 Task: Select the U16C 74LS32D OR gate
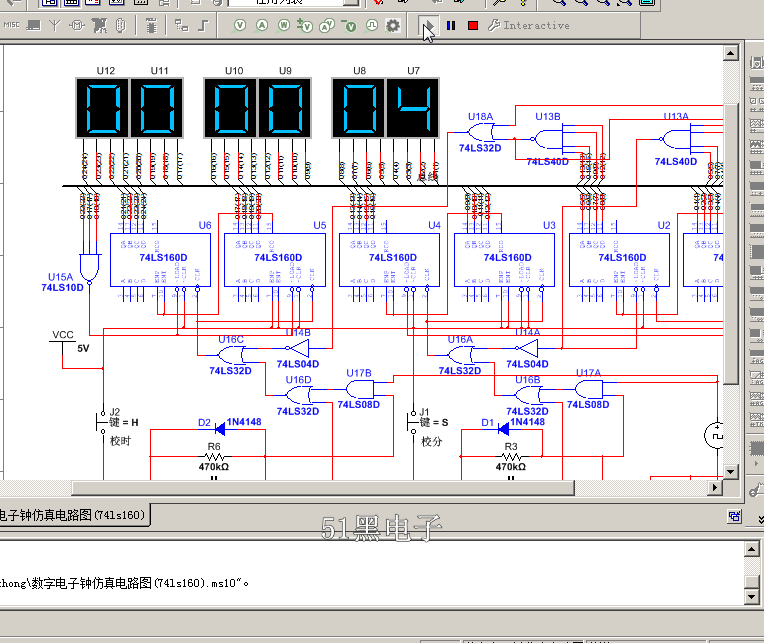tap(231, 356)
